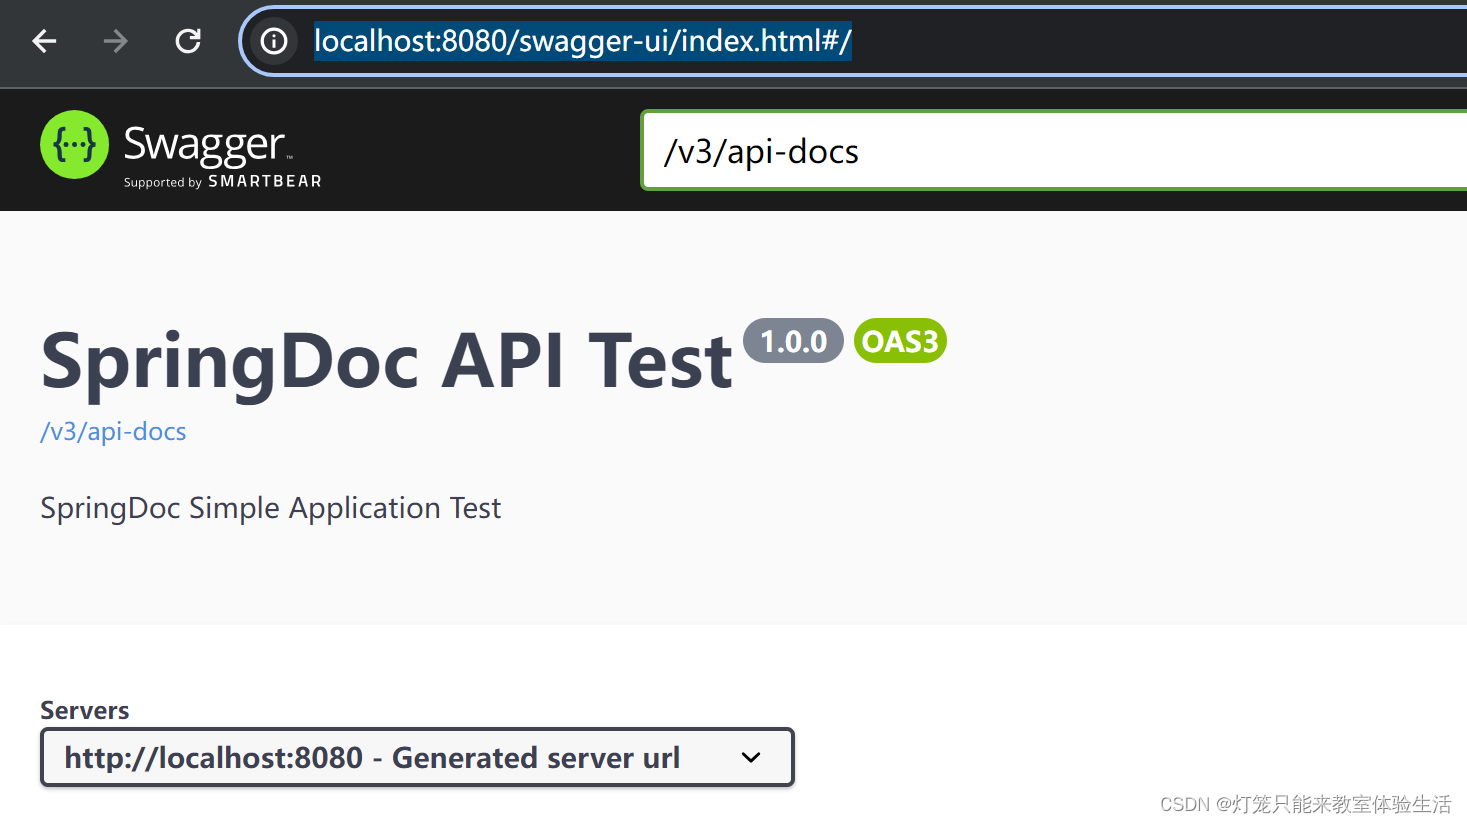Viewport: 1467px width, 823px height.
Task: Click the Supported by SMARTBEAR text
Action: 223,181
